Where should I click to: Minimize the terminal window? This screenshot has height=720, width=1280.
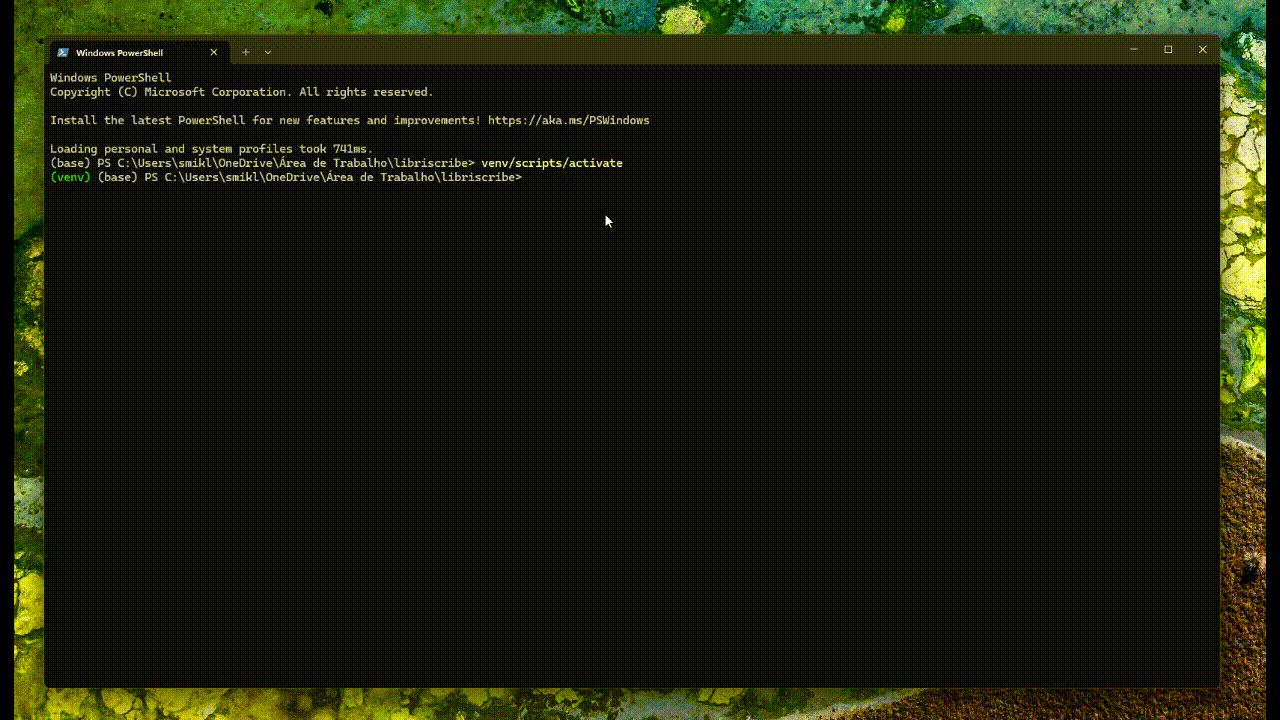point(1134,49)
